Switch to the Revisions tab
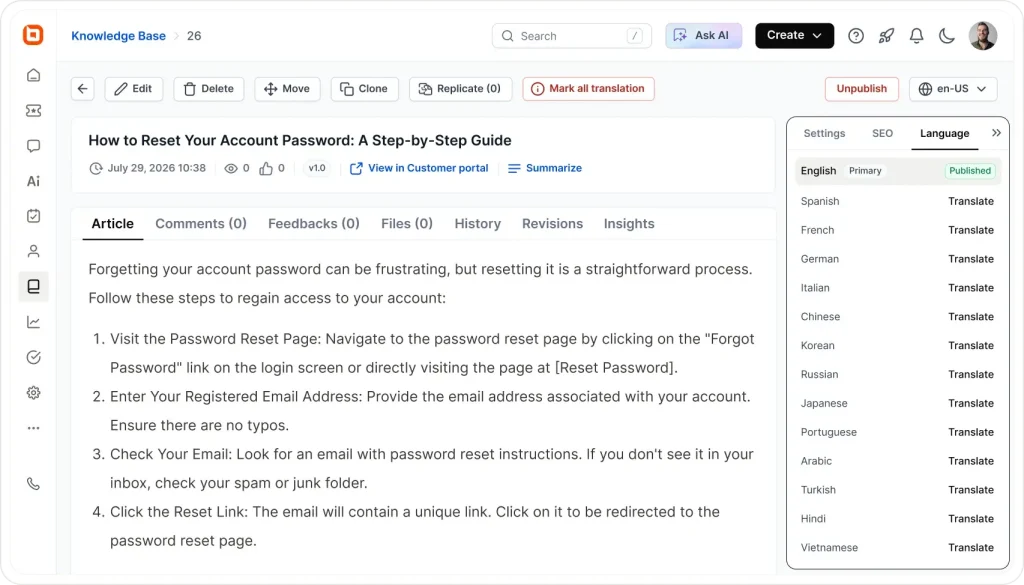 (552, 223)
